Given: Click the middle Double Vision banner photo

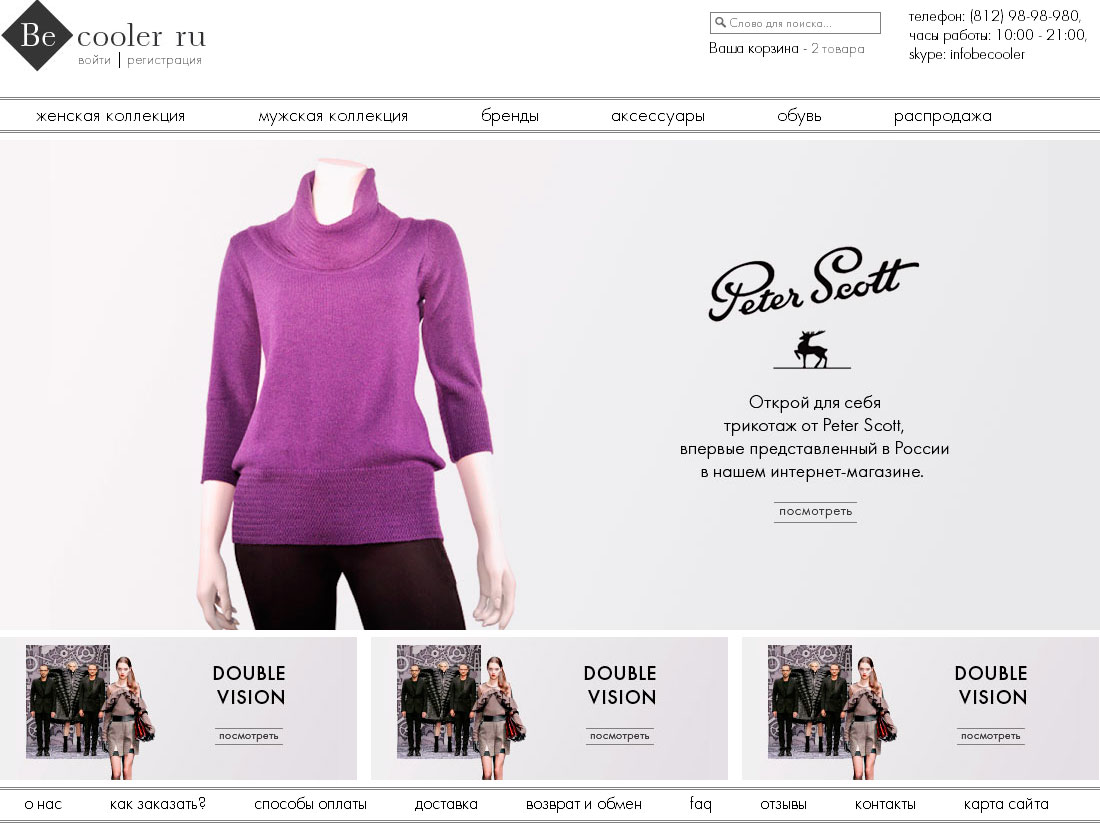Looking at the screenshot, I should 462,710.
